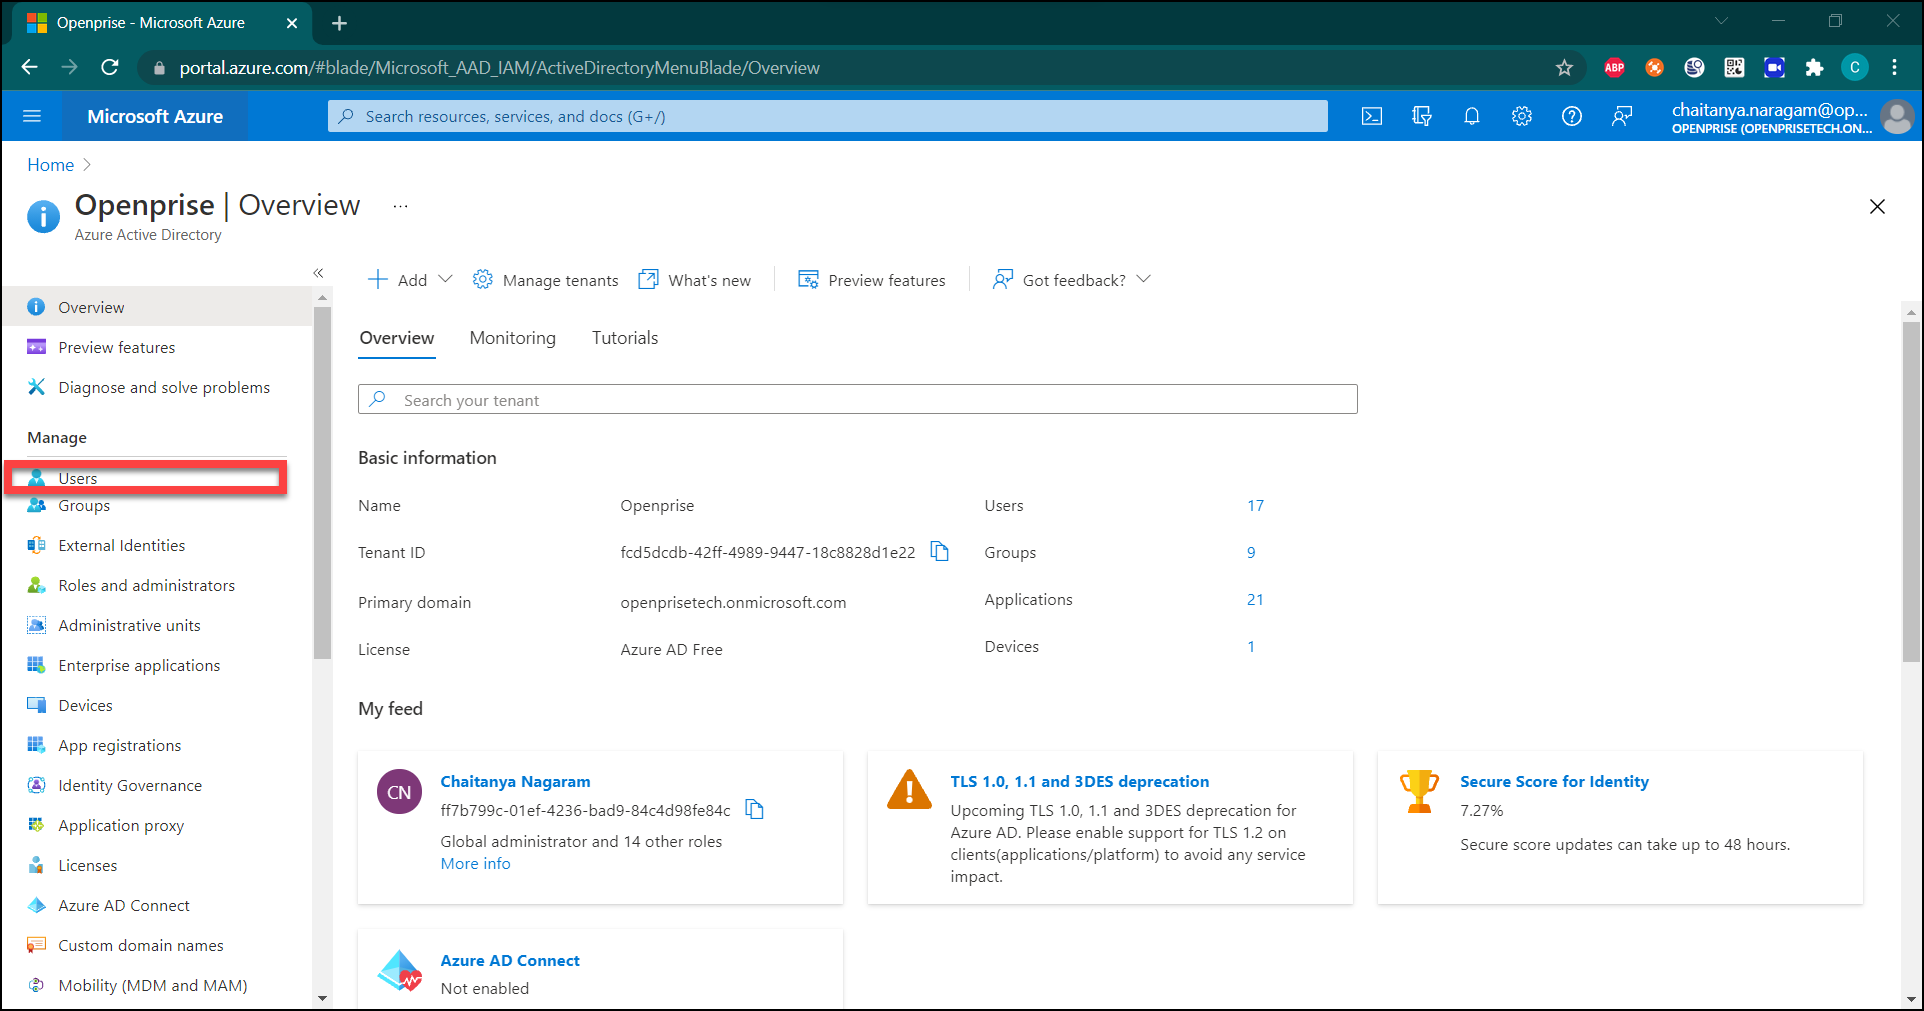
Task: Click the Home breadcrumb link
Action: pyautogui.click(x=50, y=165)
